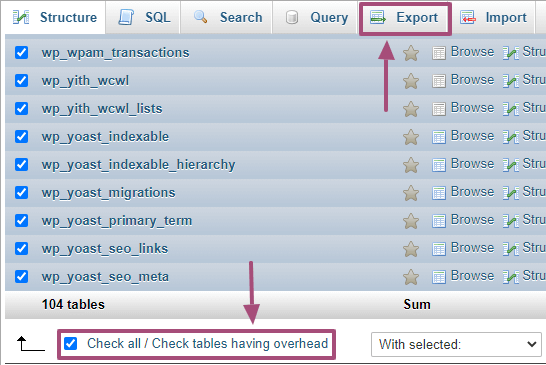The image size is (546, 365).
Task: Open the wp_yith_wcwl_lists table name
Action: pyautogui.click(x=102, y=109)
